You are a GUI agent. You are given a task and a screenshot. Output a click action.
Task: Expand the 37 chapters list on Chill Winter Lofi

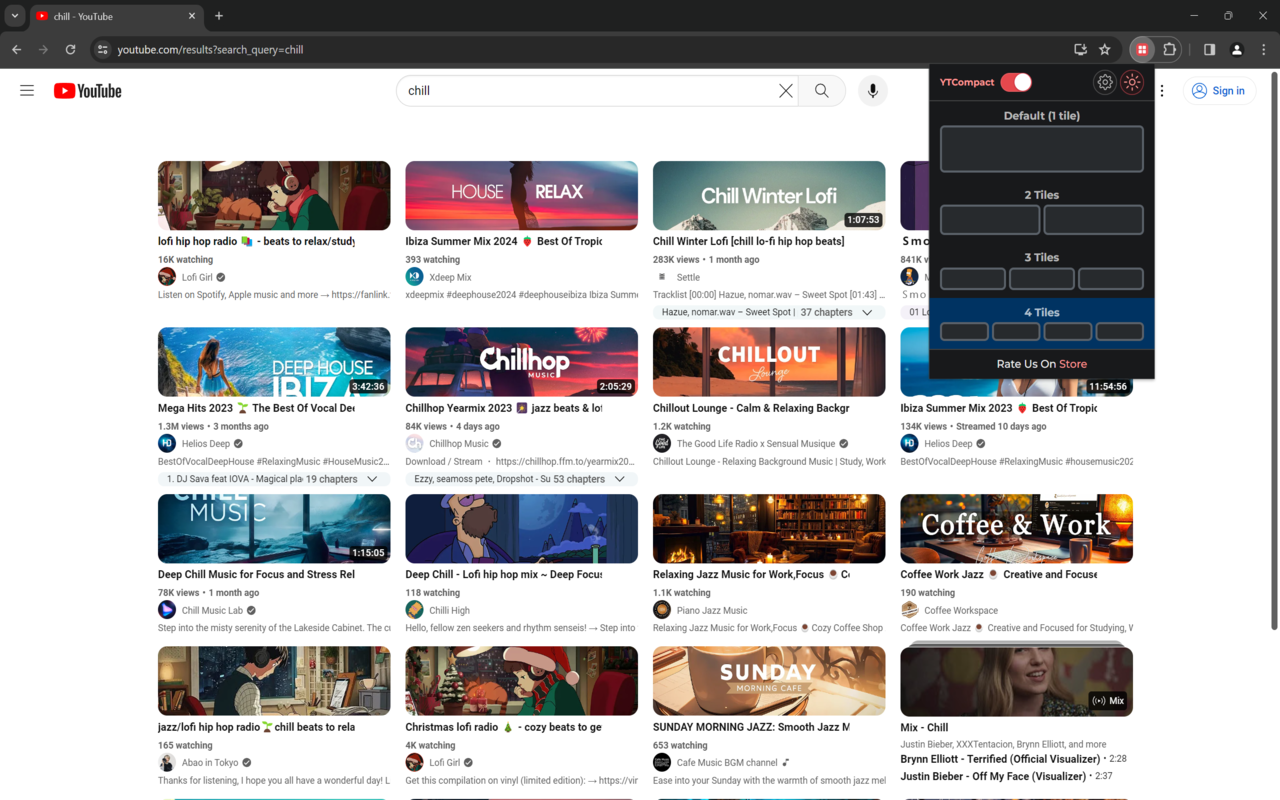pos(870,312)
